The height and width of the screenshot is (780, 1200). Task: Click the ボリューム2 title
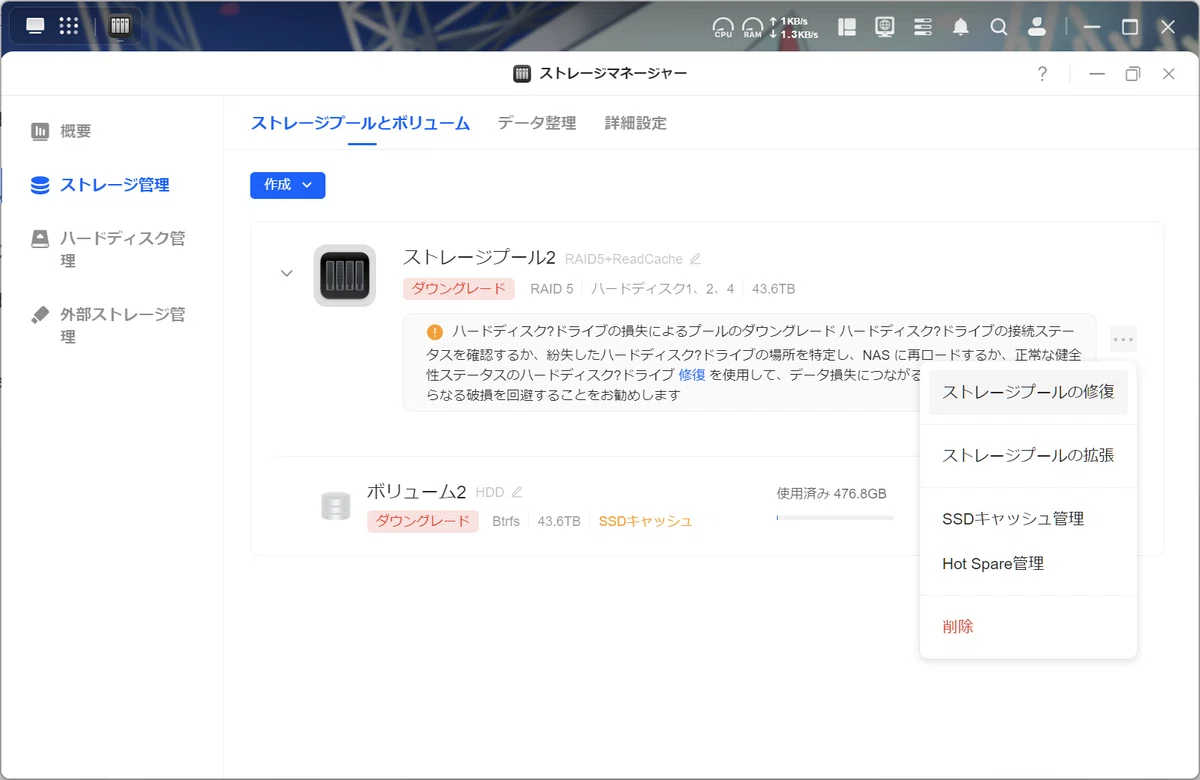tap(417, 491)
